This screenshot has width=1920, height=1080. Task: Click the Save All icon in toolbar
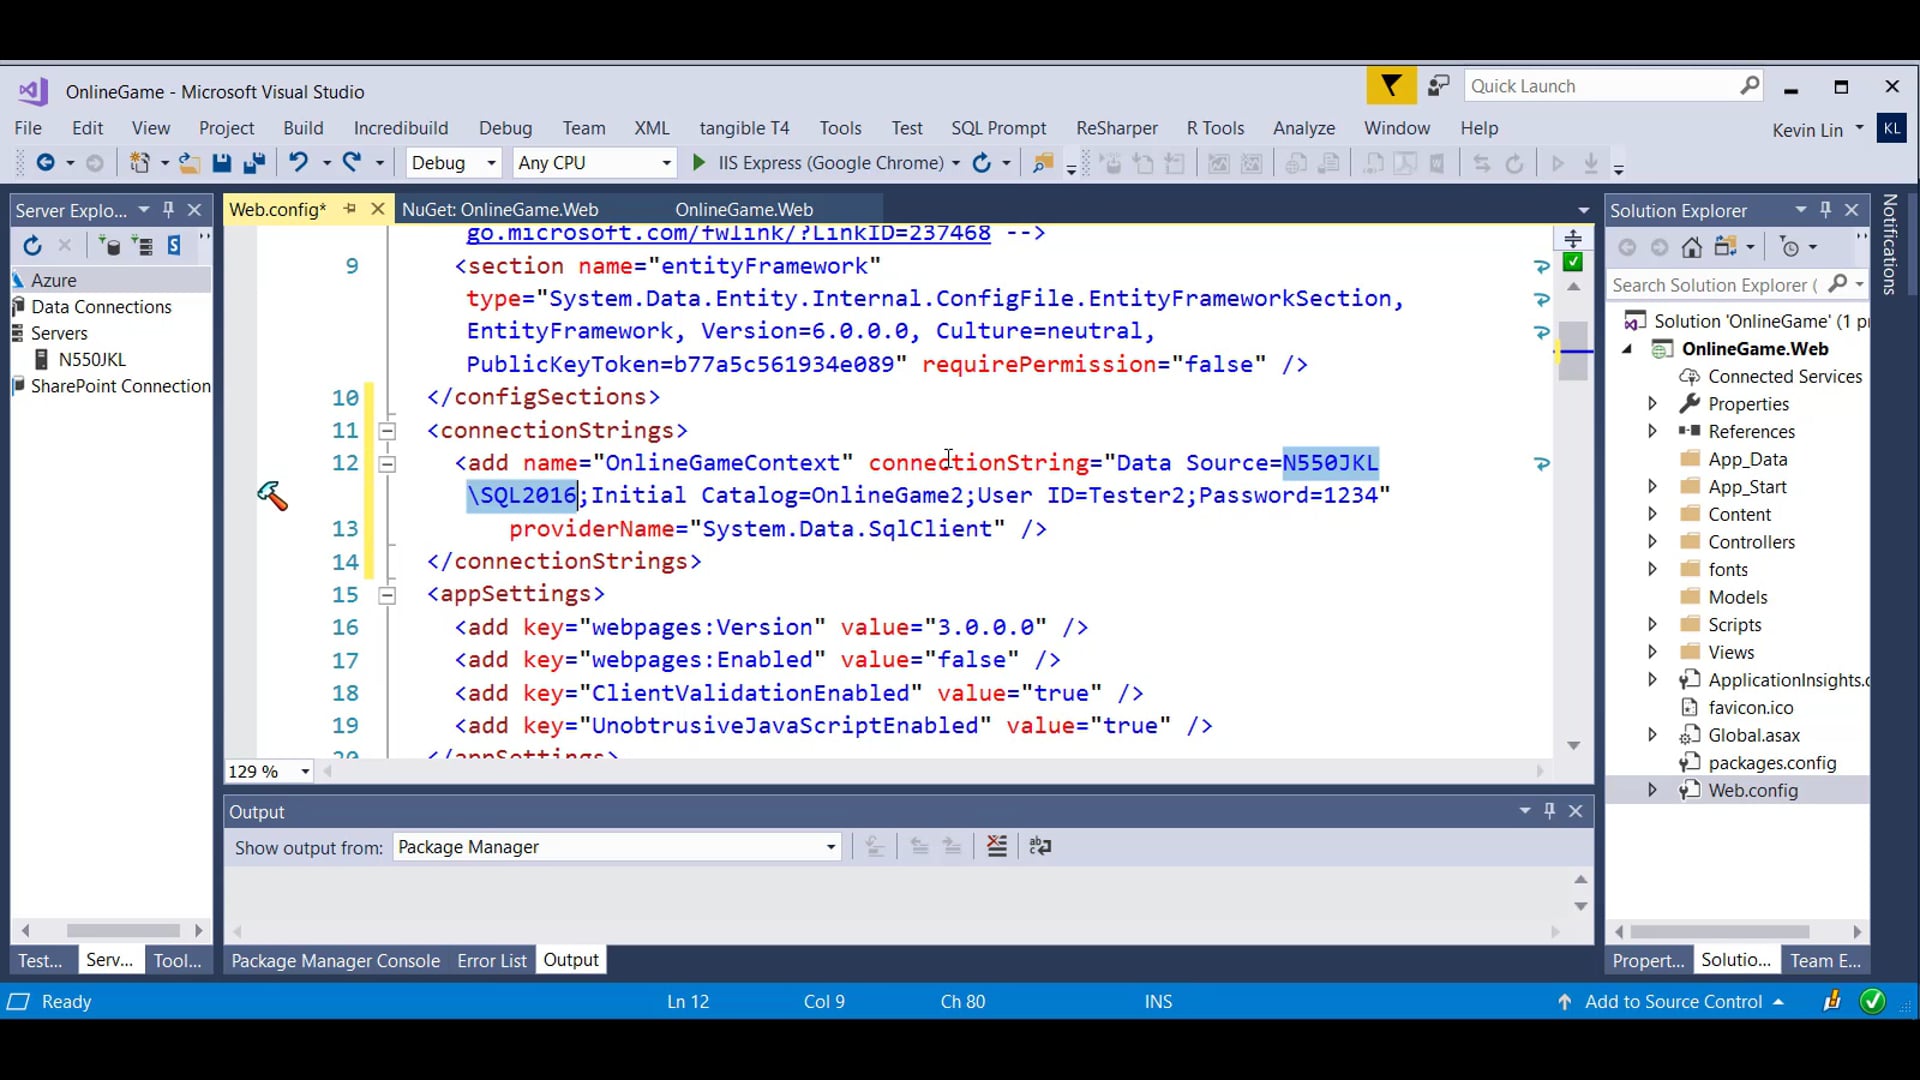click(255, 162)
